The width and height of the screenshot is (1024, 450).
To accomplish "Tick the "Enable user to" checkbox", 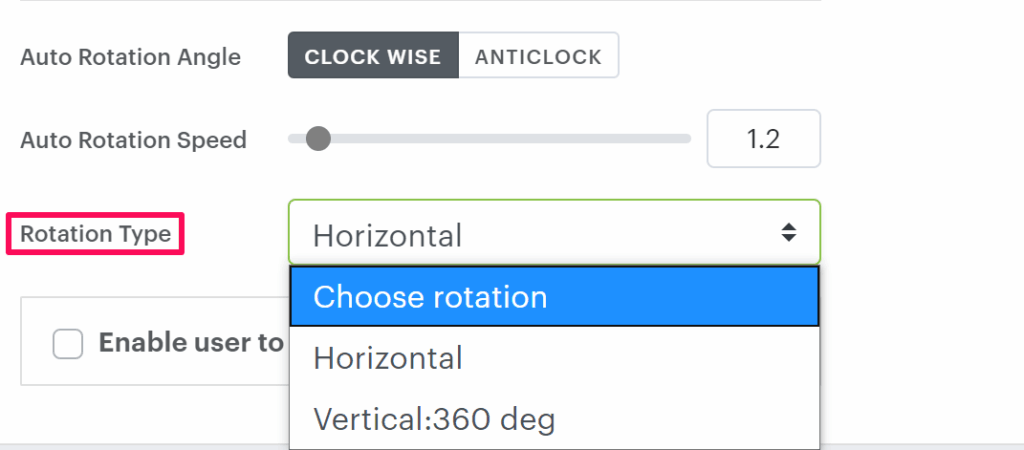I will (x=68, y=344).
